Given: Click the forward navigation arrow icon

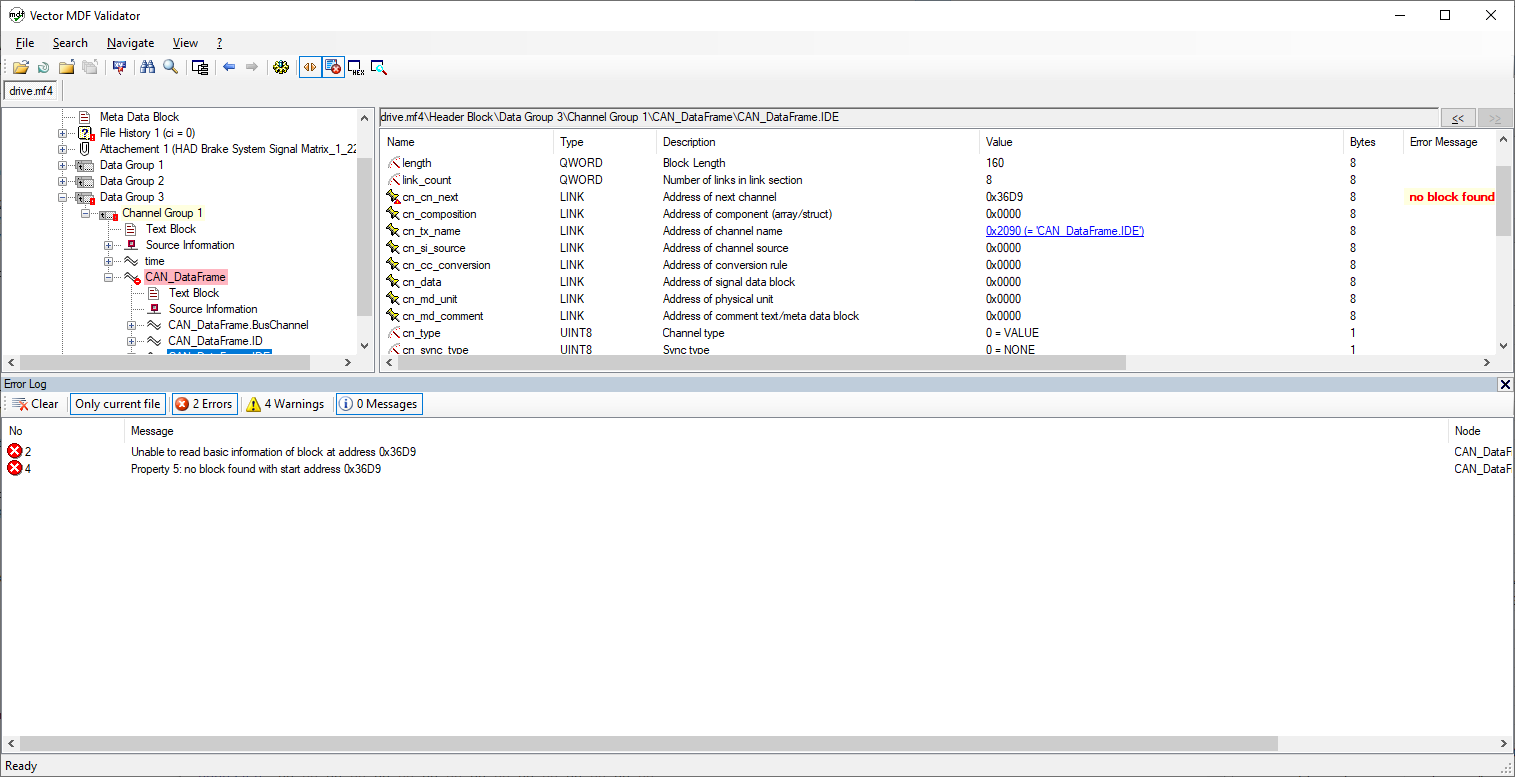Looking at the screenshot, I should [252, 67].
